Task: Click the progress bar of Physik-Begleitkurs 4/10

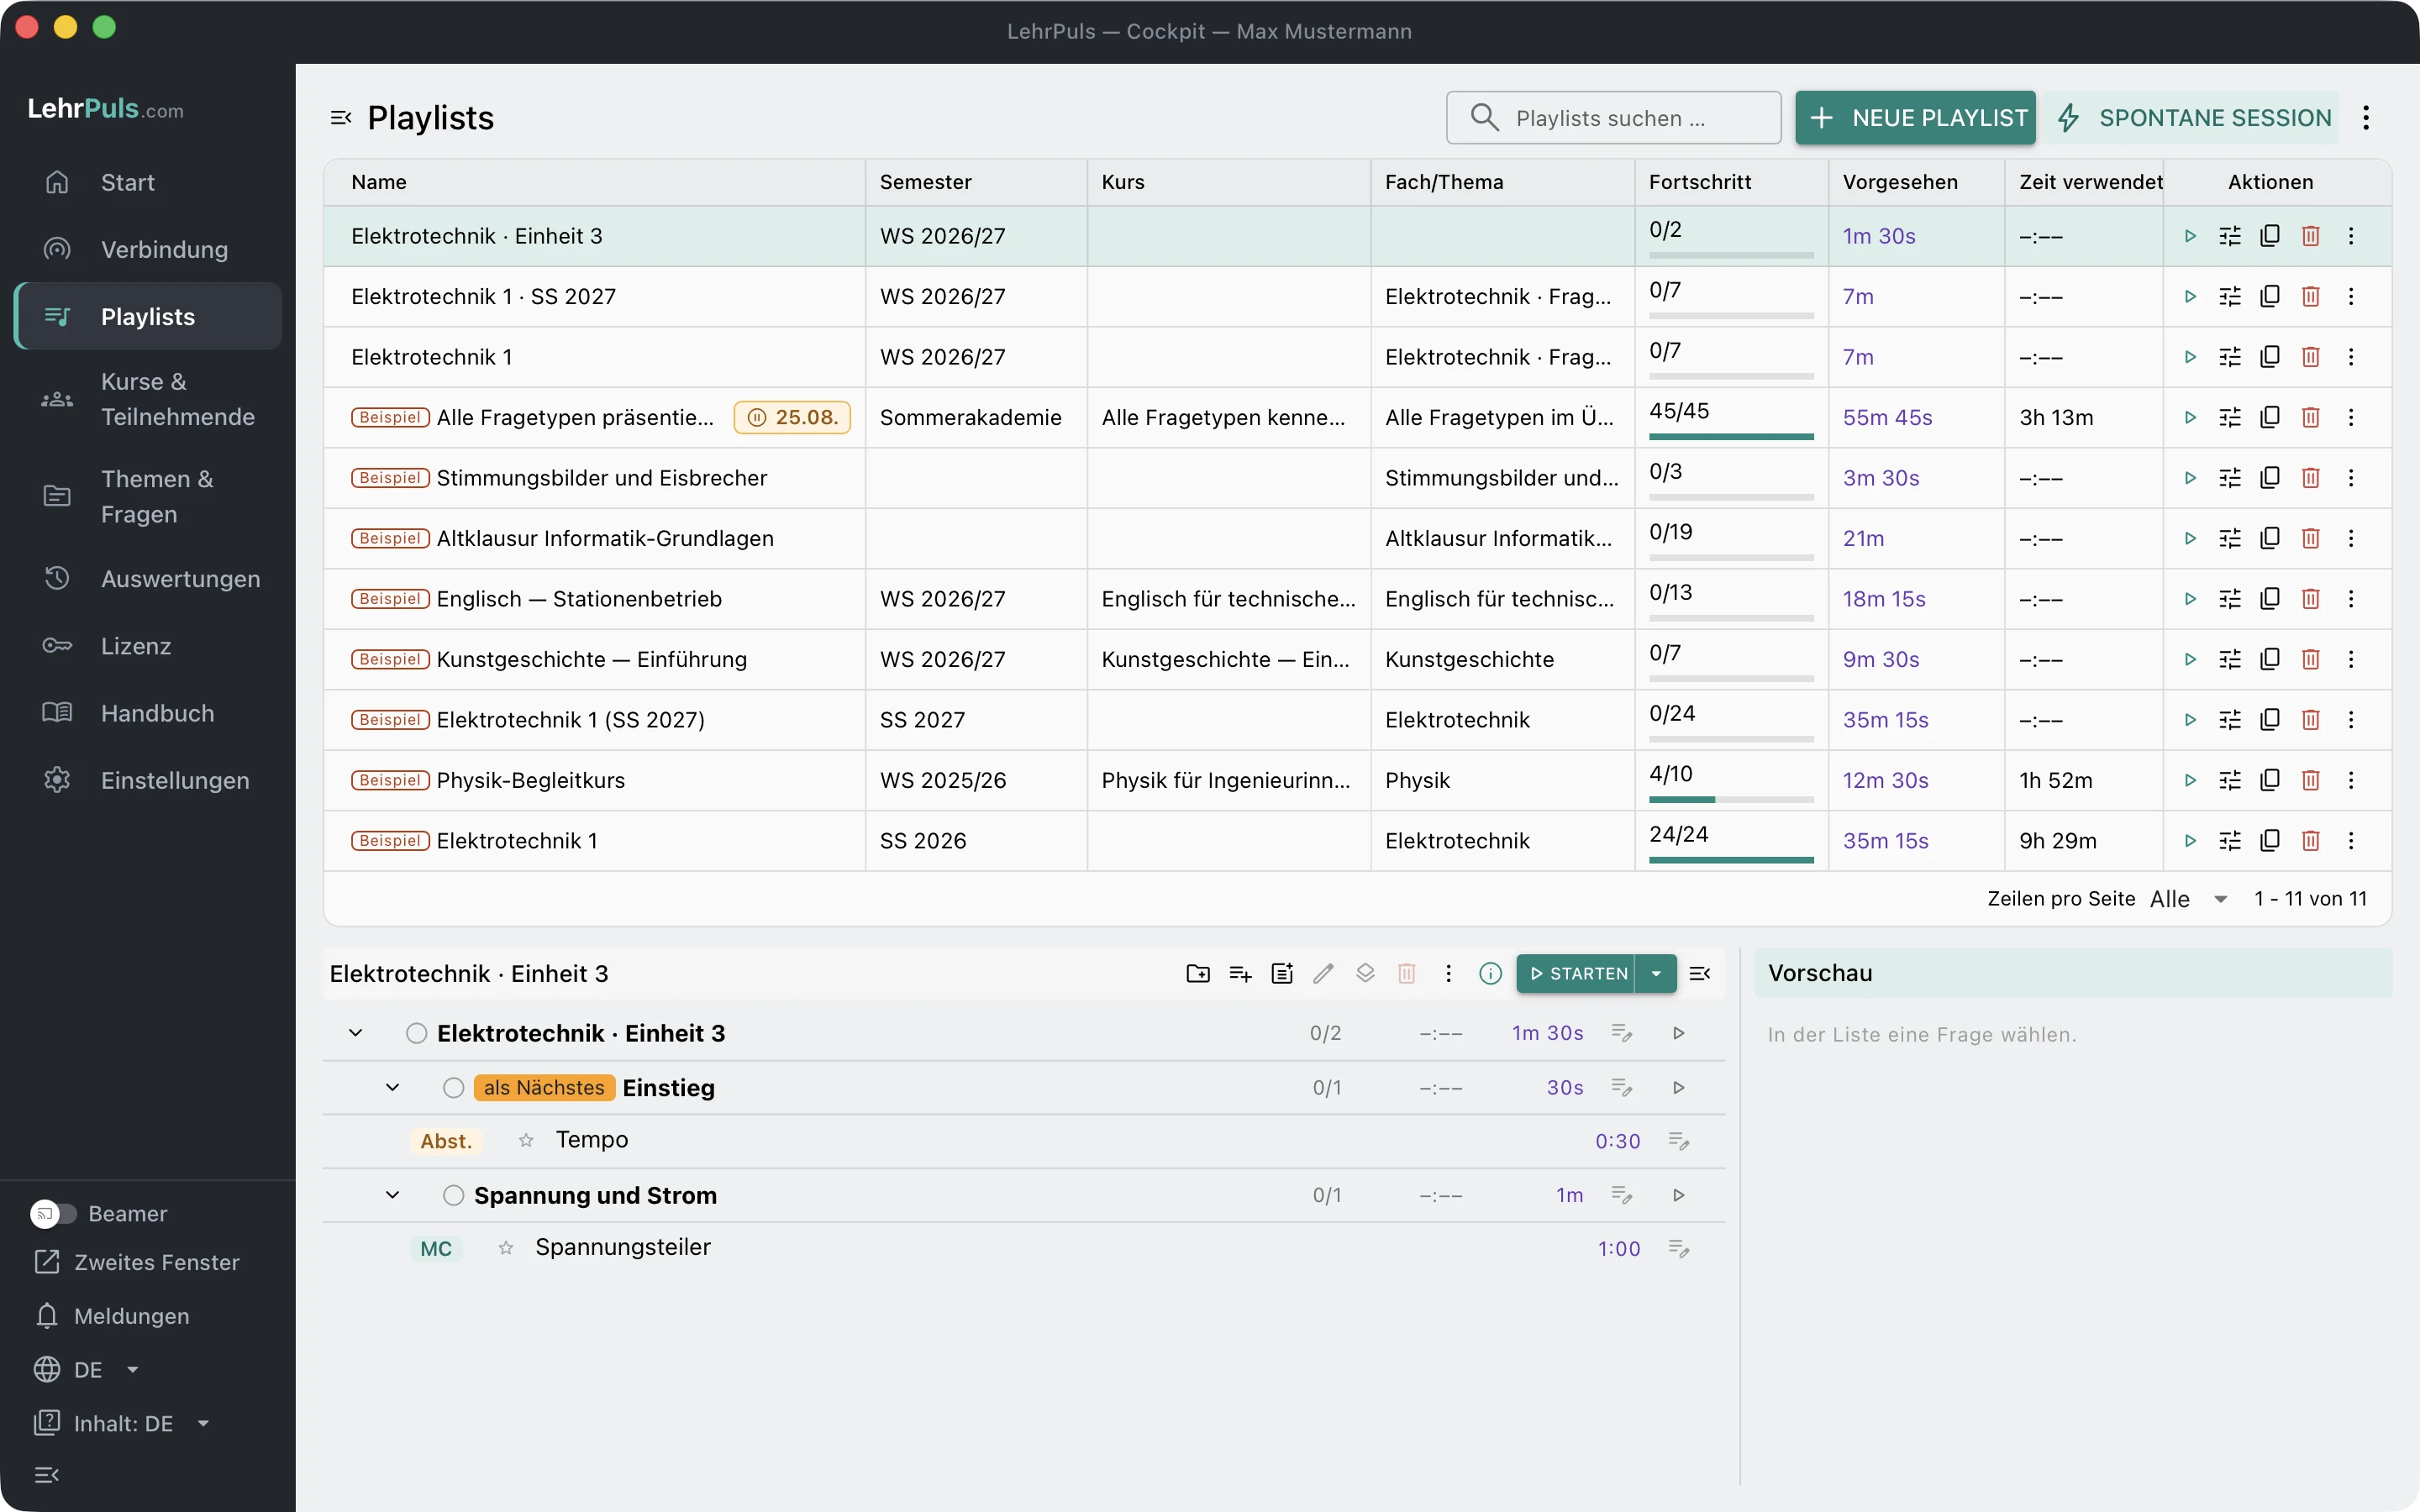Action: coord(1731,799)
